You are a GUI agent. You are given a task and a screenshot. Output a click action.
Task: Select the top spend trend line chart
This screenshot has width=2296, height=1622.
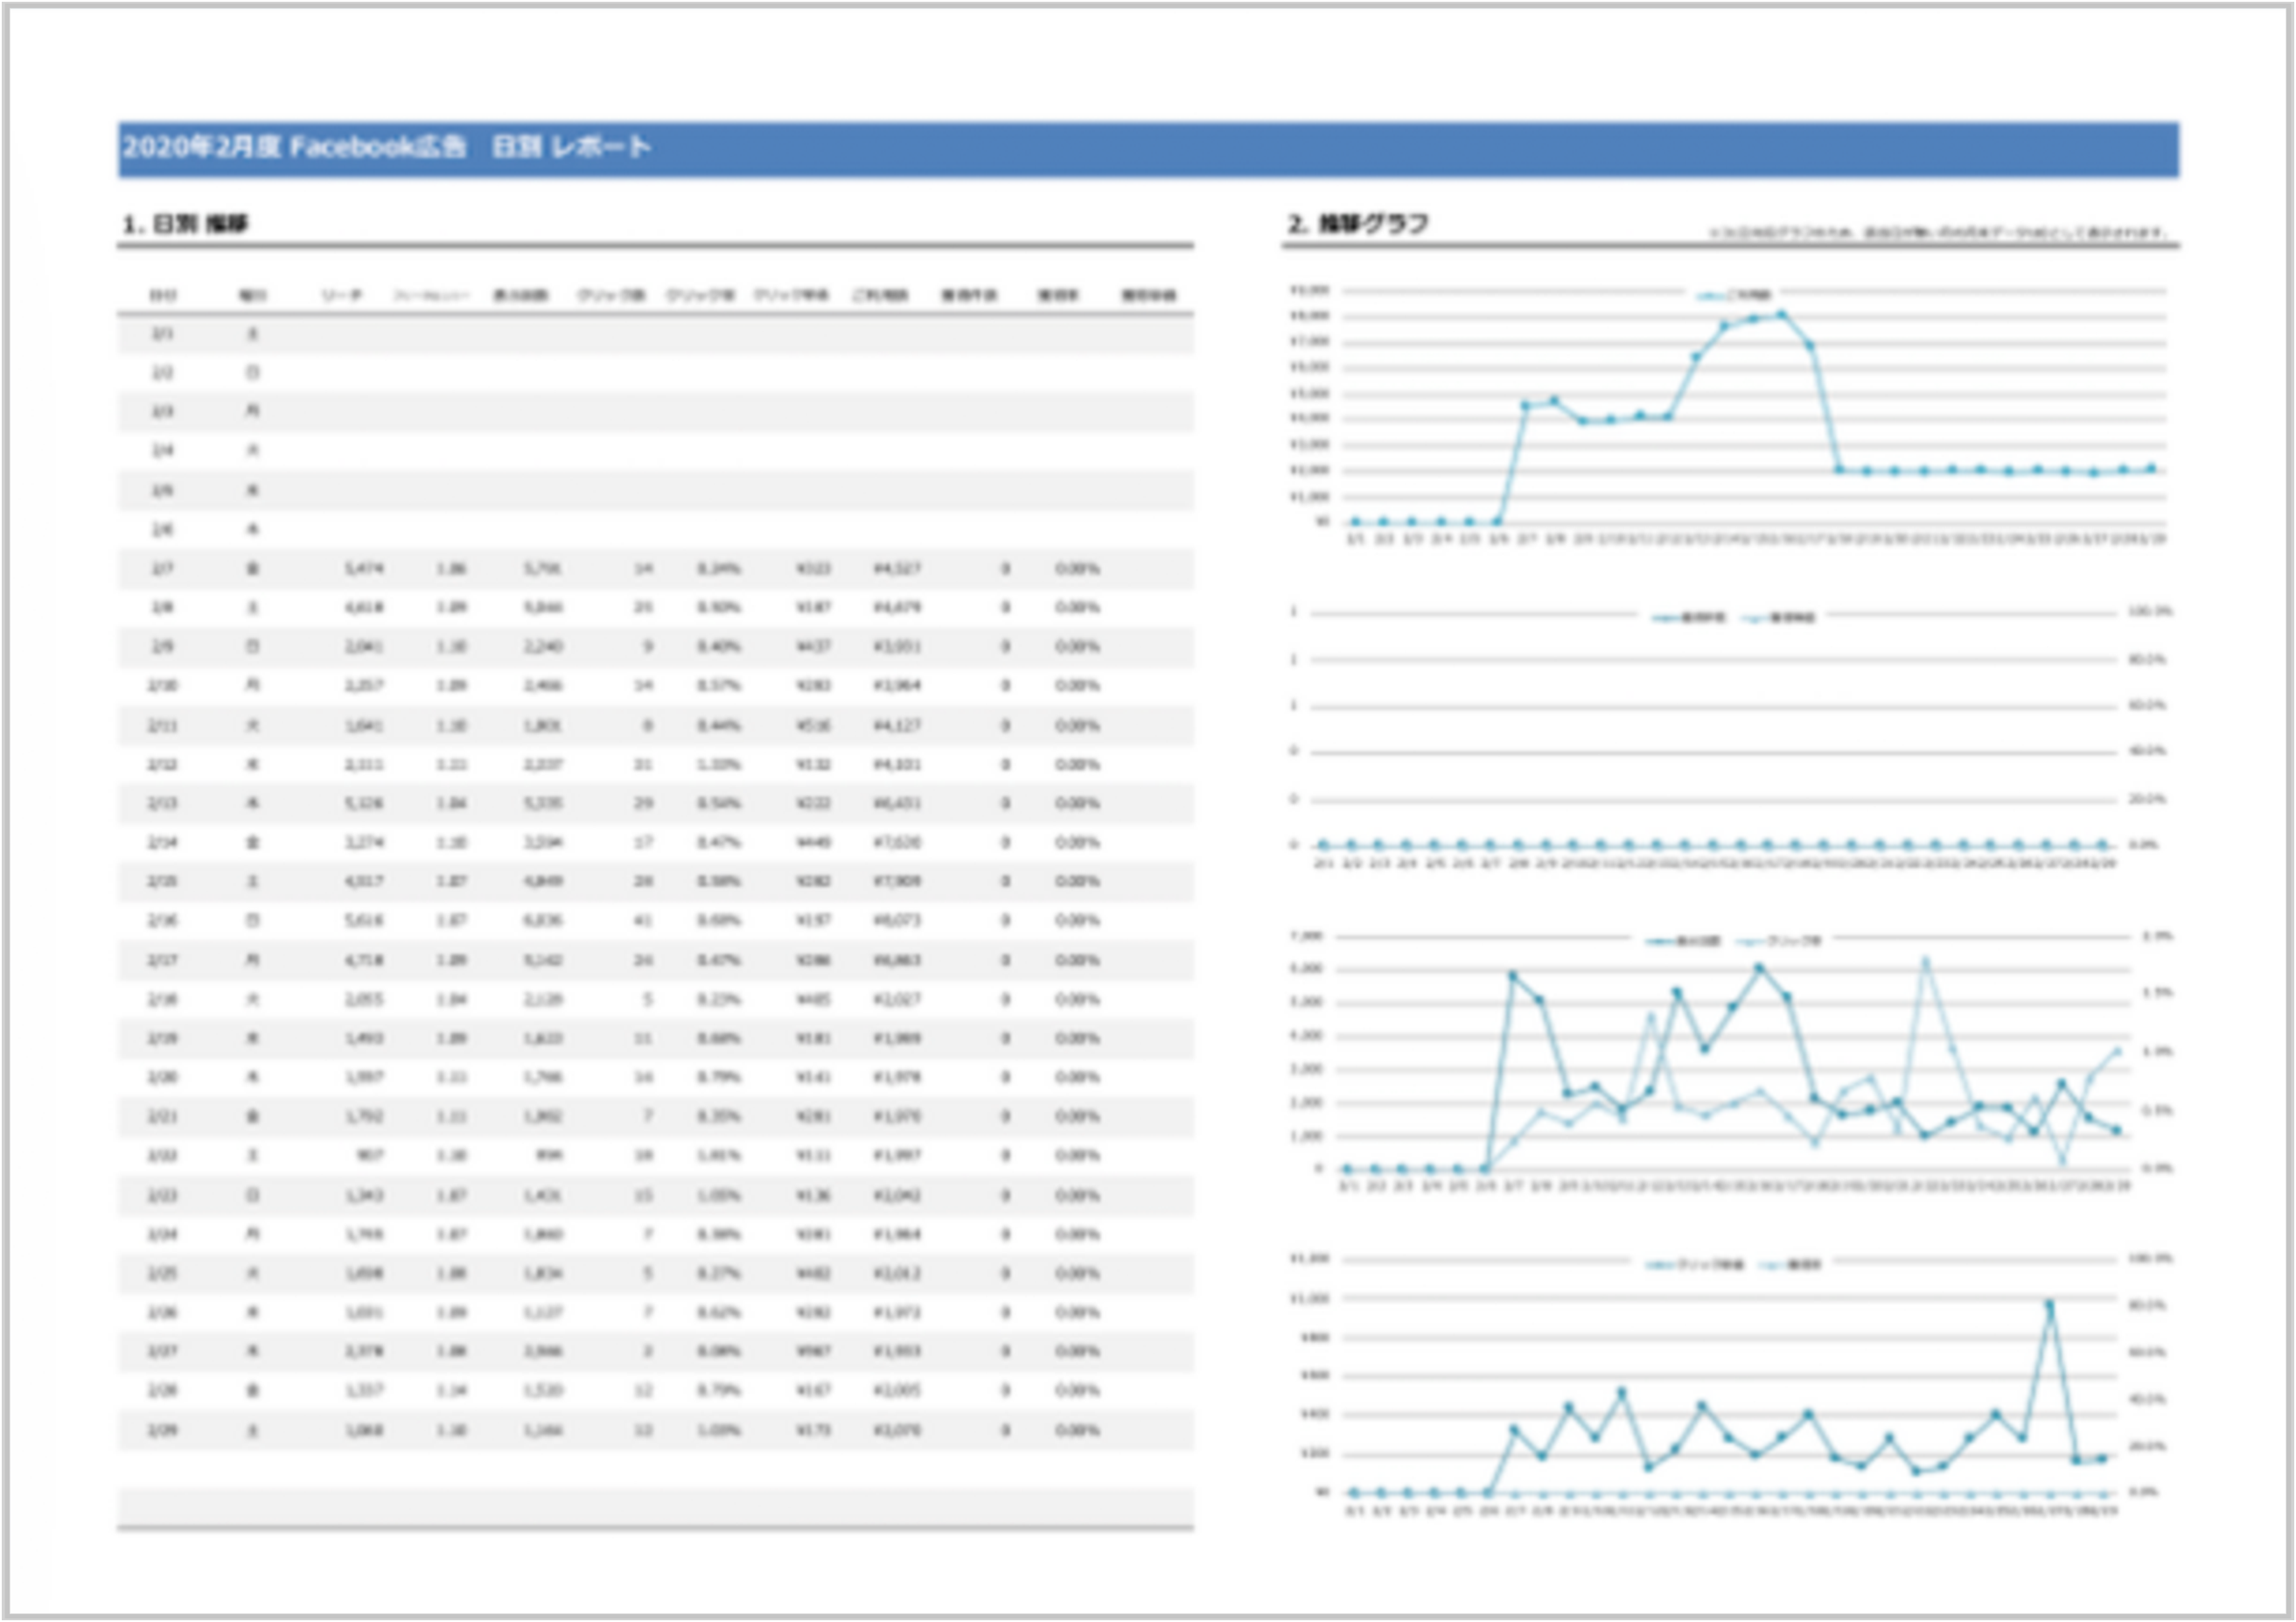[1728, 414]
